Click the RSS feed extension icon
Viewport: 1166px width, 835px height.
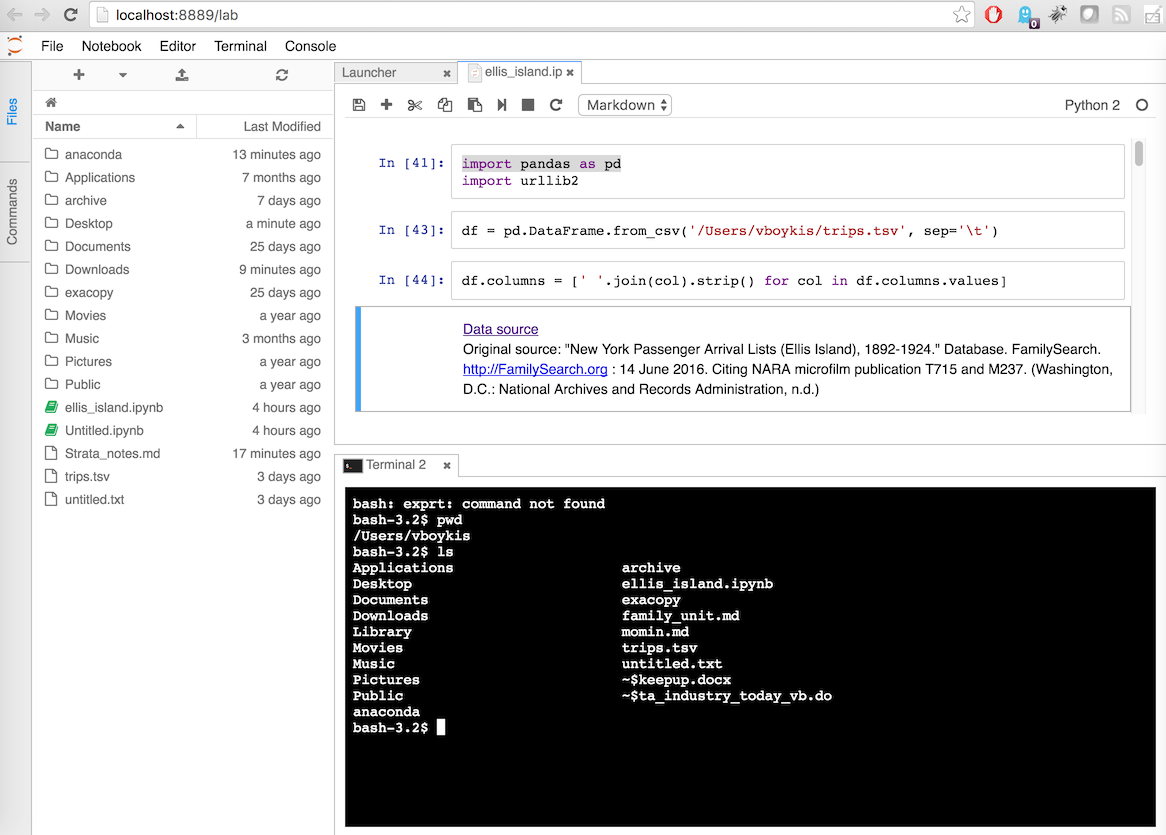(1121, 14)
